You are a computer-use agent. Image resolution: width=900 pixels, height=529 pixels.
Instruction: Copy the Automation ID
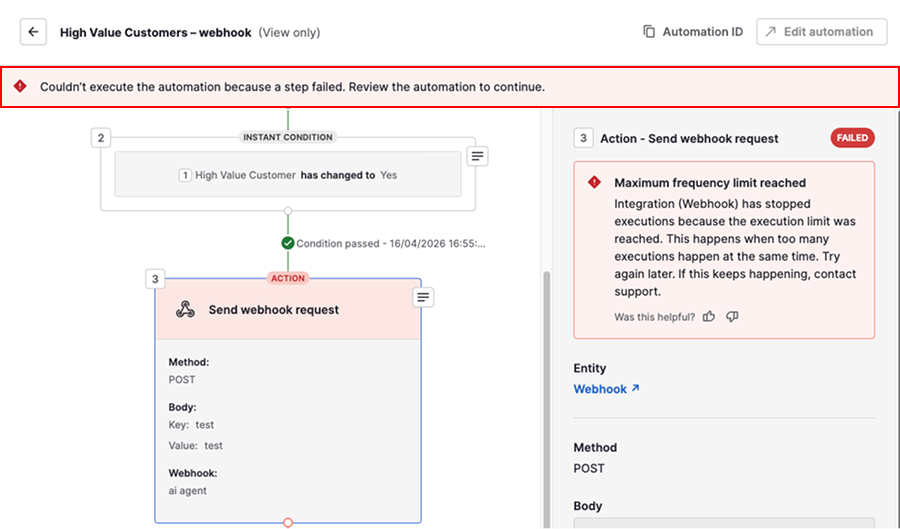(693, 32)
